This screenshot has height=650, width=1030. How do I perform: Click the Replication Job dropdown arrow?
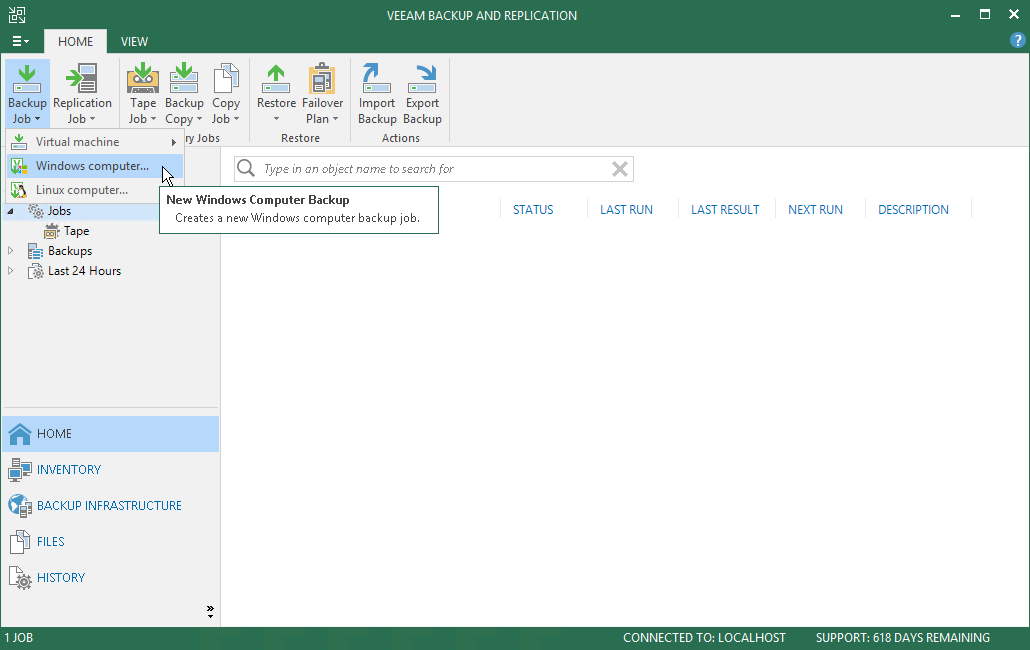pos(93,119)
